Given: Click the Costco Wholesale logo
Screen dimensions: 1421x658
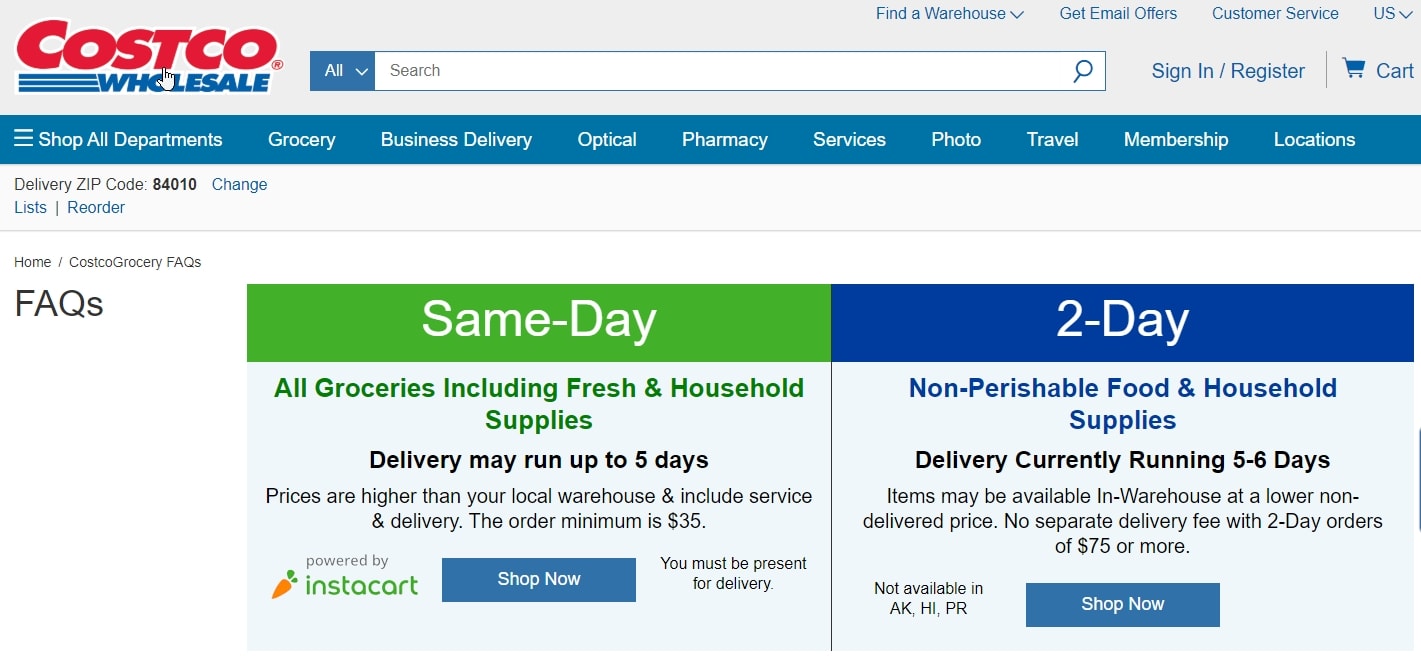Looking at the screenshot, I should (x=148, y=56).
